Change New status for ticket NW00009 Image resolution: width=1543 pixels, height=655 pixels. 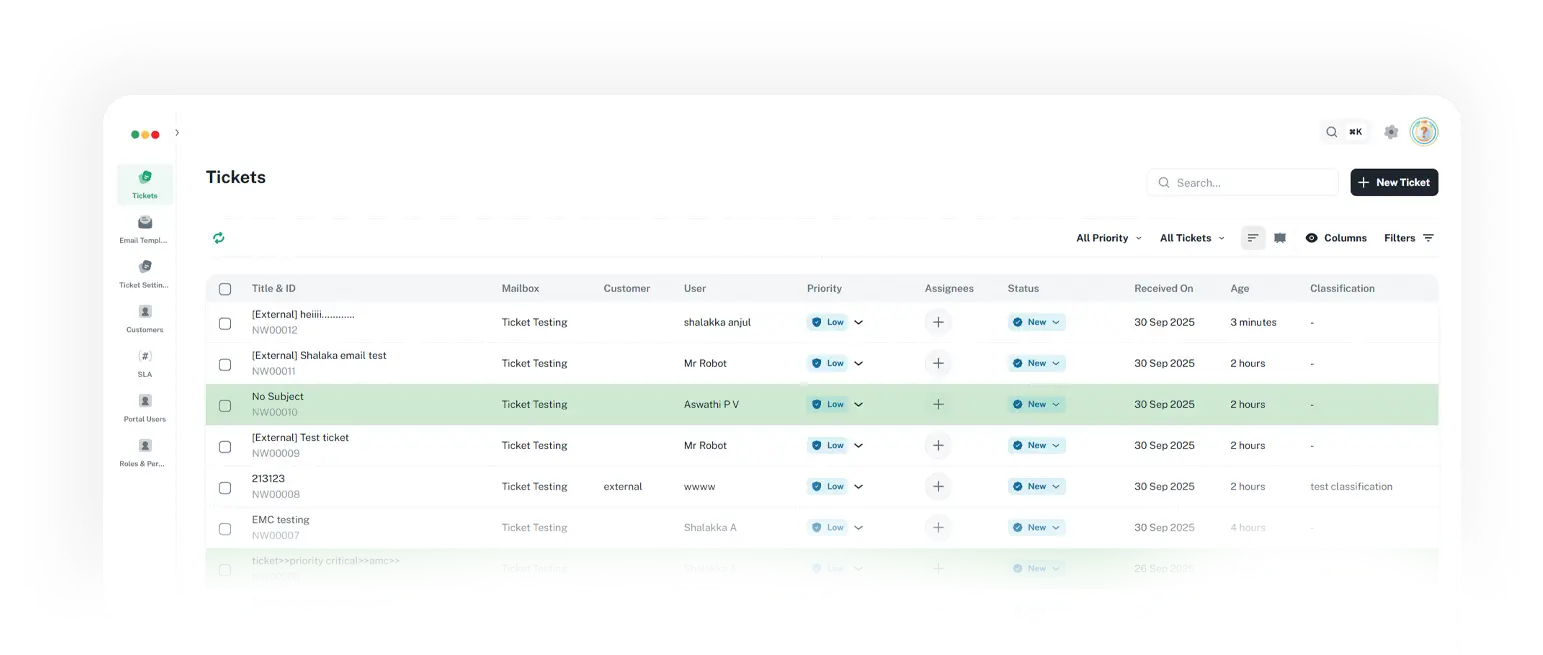[1036, 446]
